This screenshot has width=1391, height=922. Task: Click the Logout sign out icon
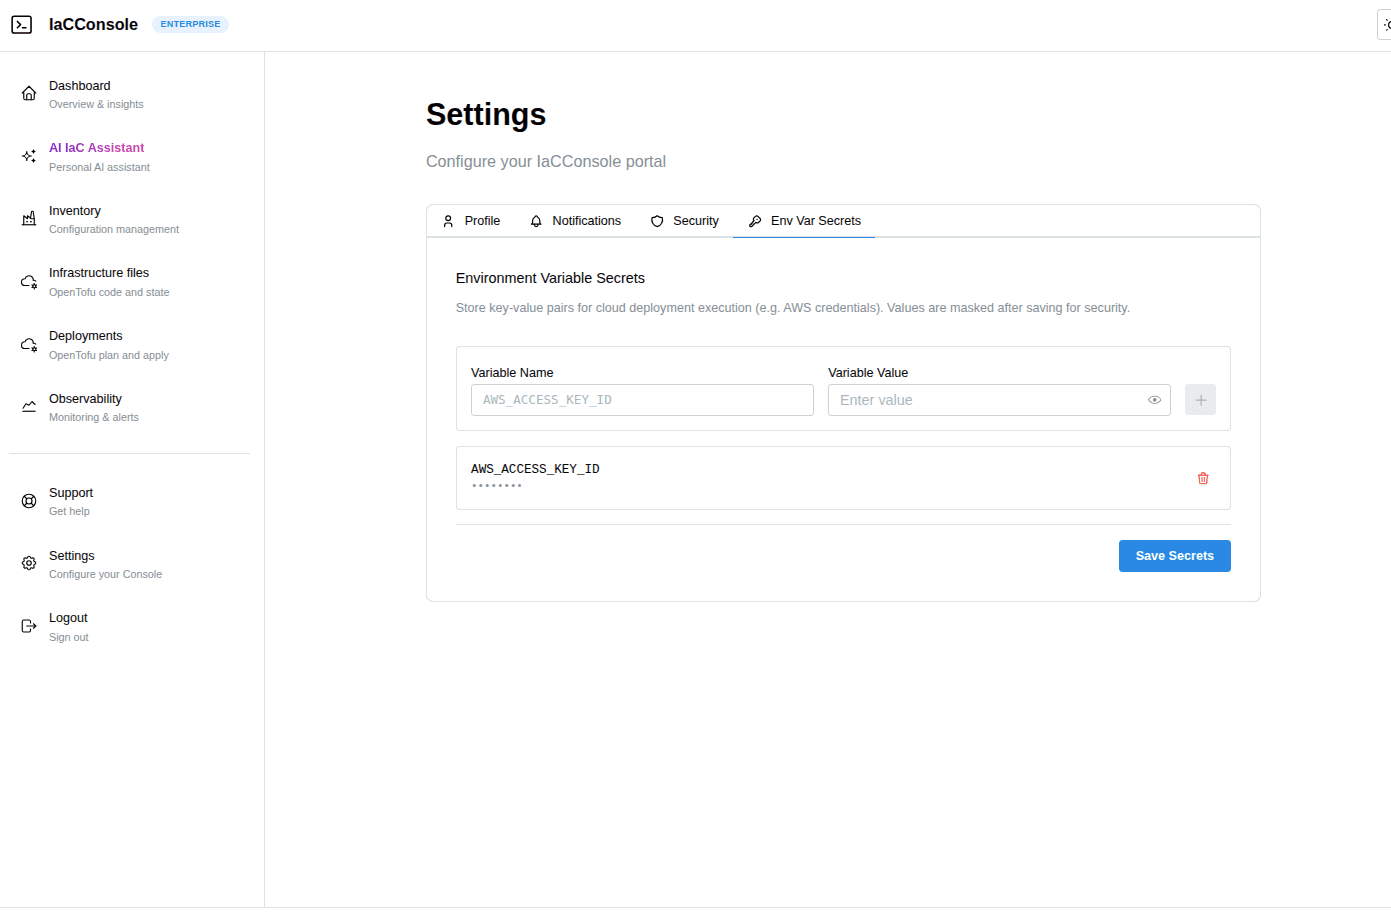tap(29, 626)
